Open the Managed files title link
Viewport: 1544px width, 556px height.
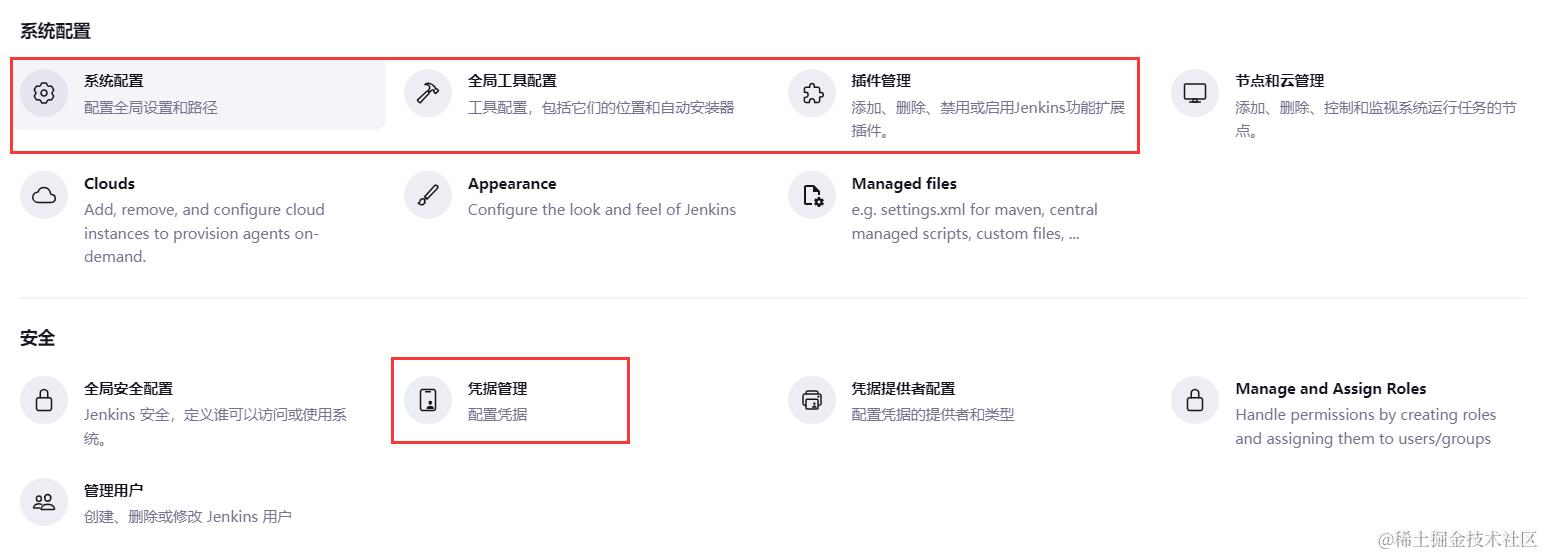coord(904,184)
